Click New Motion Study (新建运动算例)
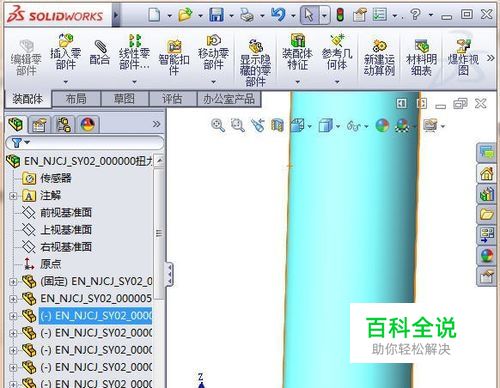This screenshot has width=500, height=388. [x=379, y=57]
